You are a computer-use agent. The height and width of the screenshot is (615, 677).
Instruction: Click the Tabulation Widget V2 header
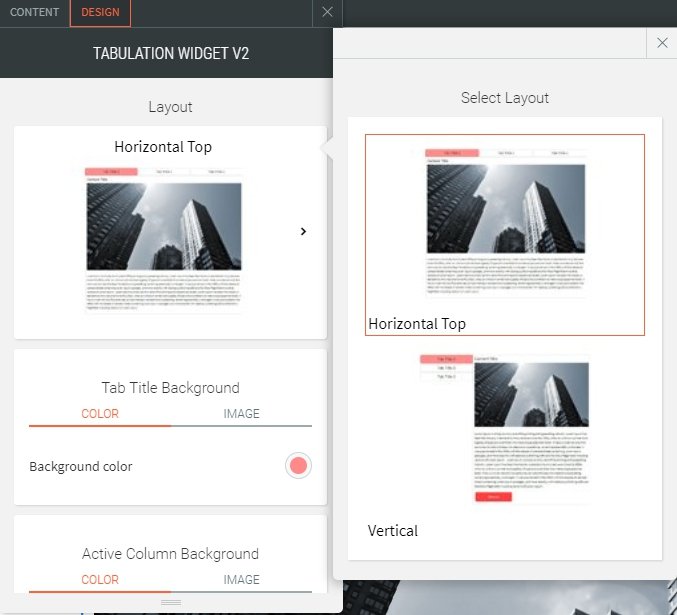(x=171, y=53)
